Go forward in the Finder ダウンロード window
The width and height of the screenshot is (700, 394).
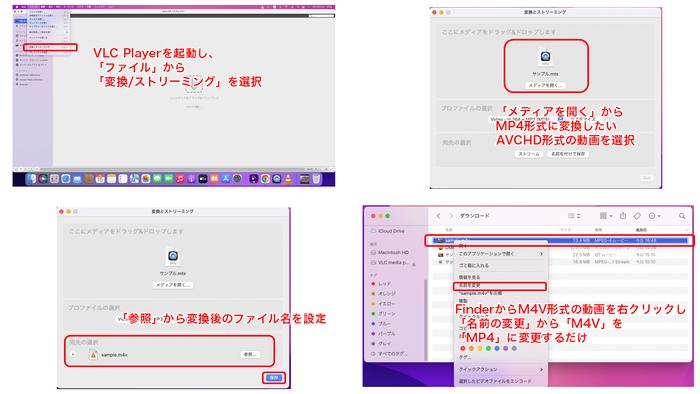coord(451,216)
